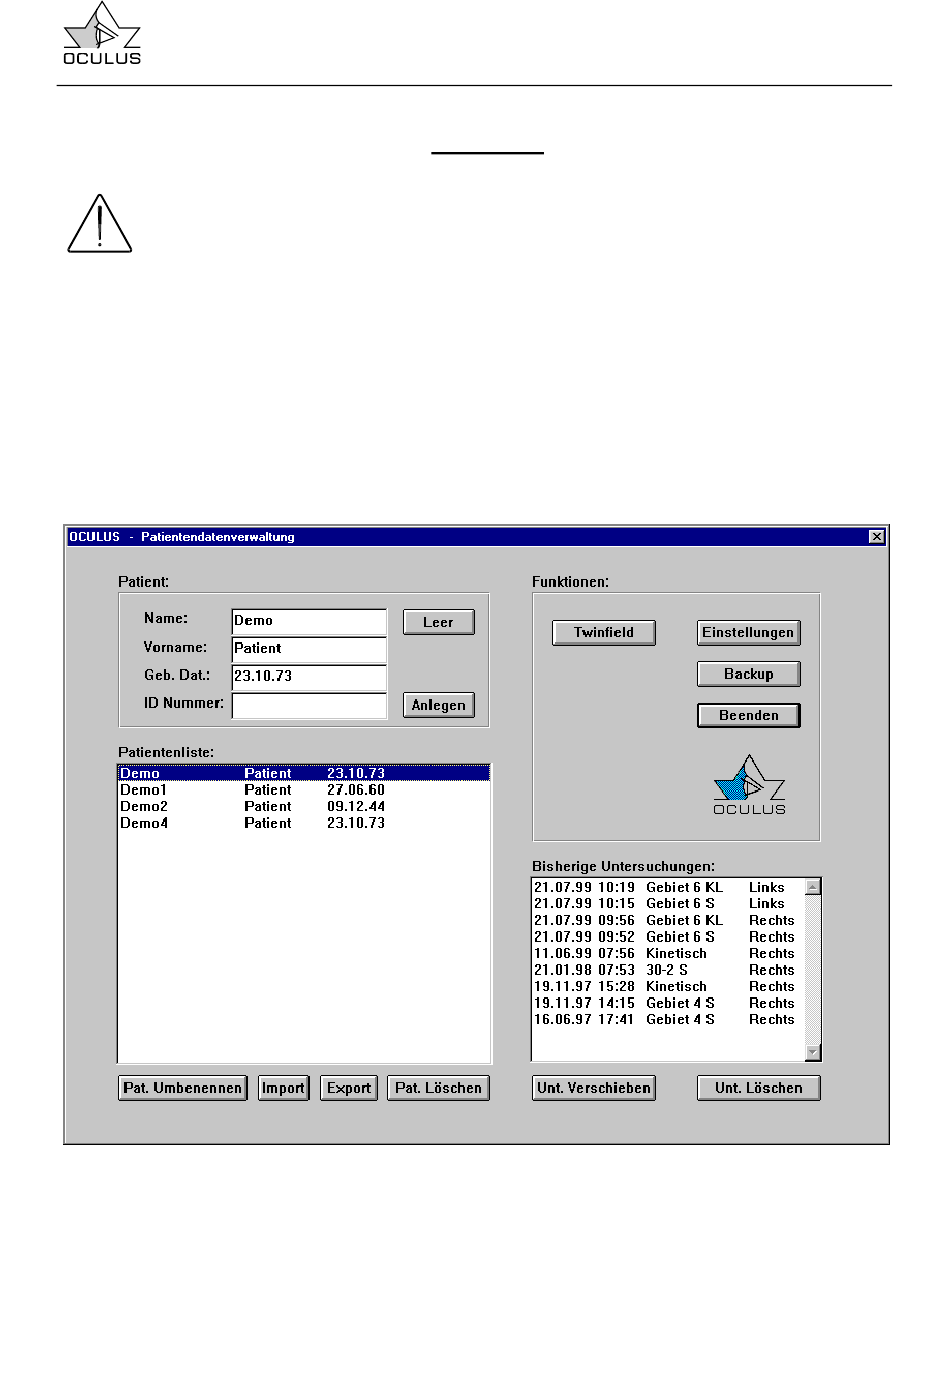Screen dimensions: 950x1398
Task: Select examination 21.01.98 07:53 30-2 S
Action: click(x=668, y=970)
